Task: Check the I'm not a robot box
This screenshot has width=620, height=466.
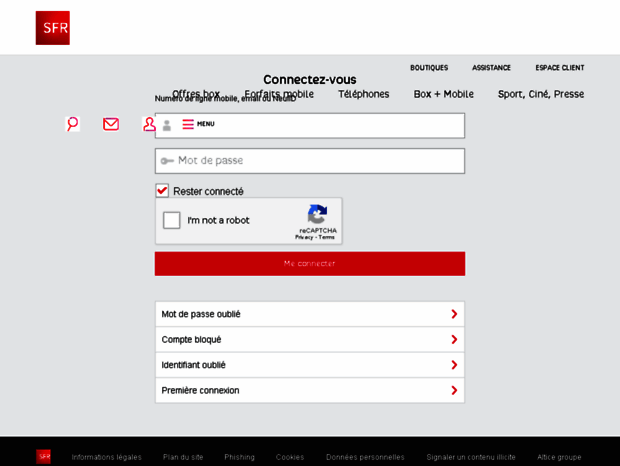Action: (x=172, y=220)
